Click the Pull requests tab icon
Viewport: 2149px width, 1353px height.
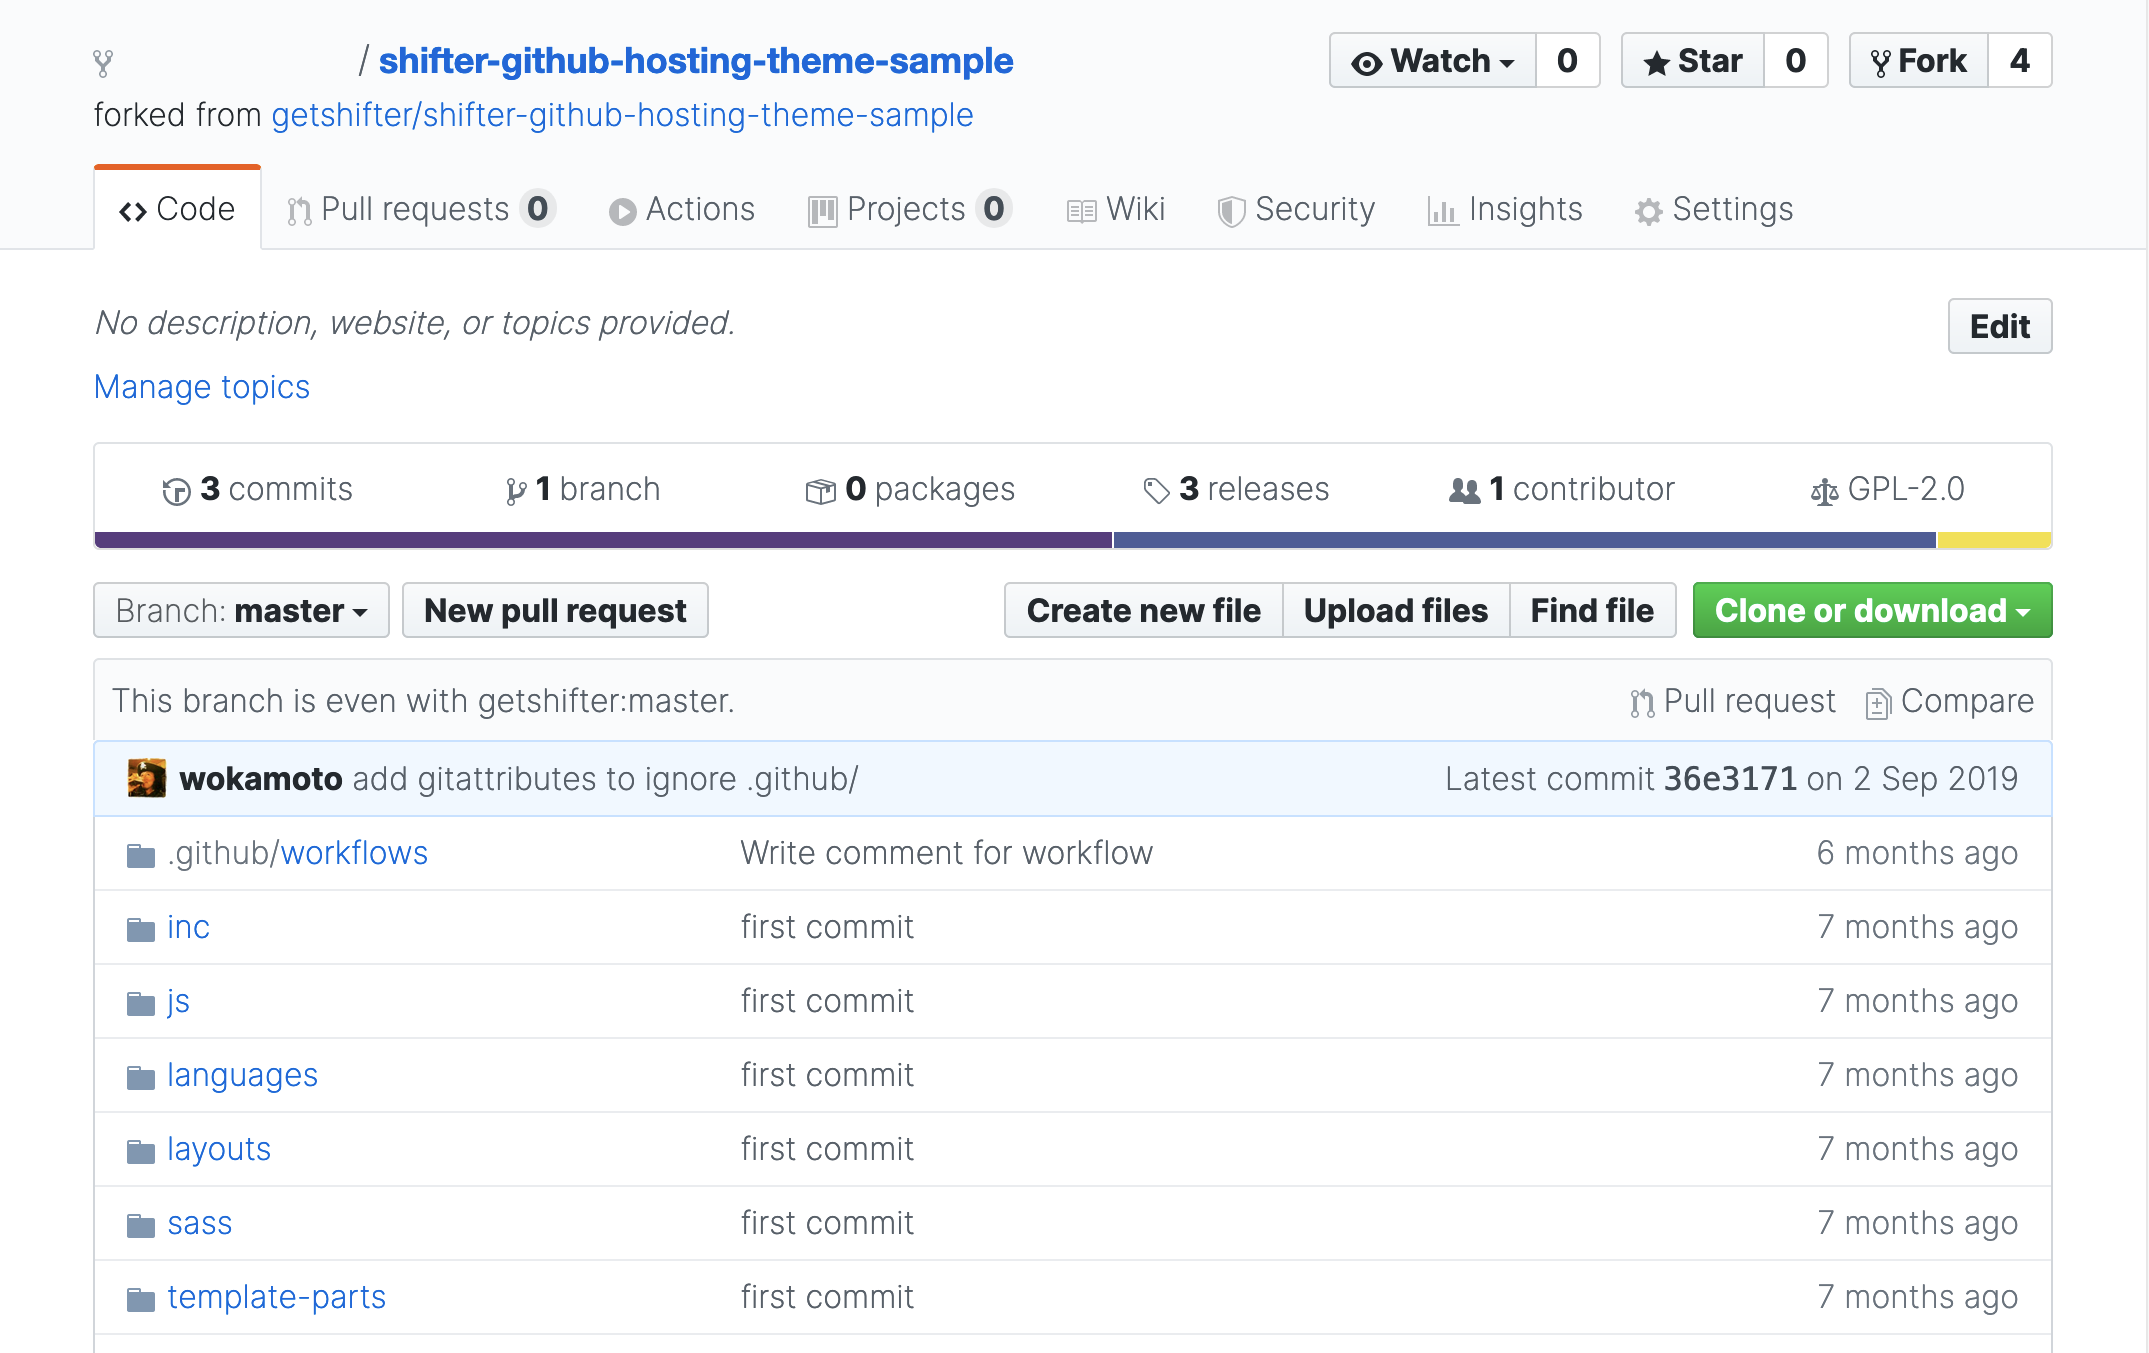(x=299, y=211)
